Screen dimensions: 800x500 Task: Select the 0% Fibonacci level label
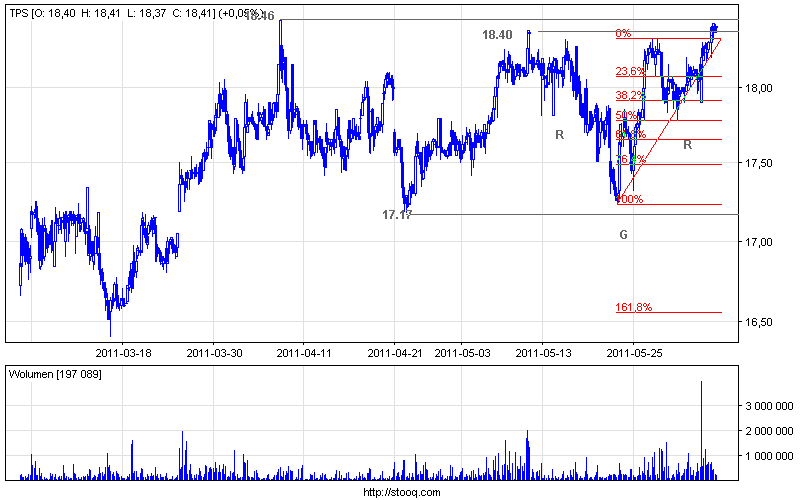pos(623,34)
